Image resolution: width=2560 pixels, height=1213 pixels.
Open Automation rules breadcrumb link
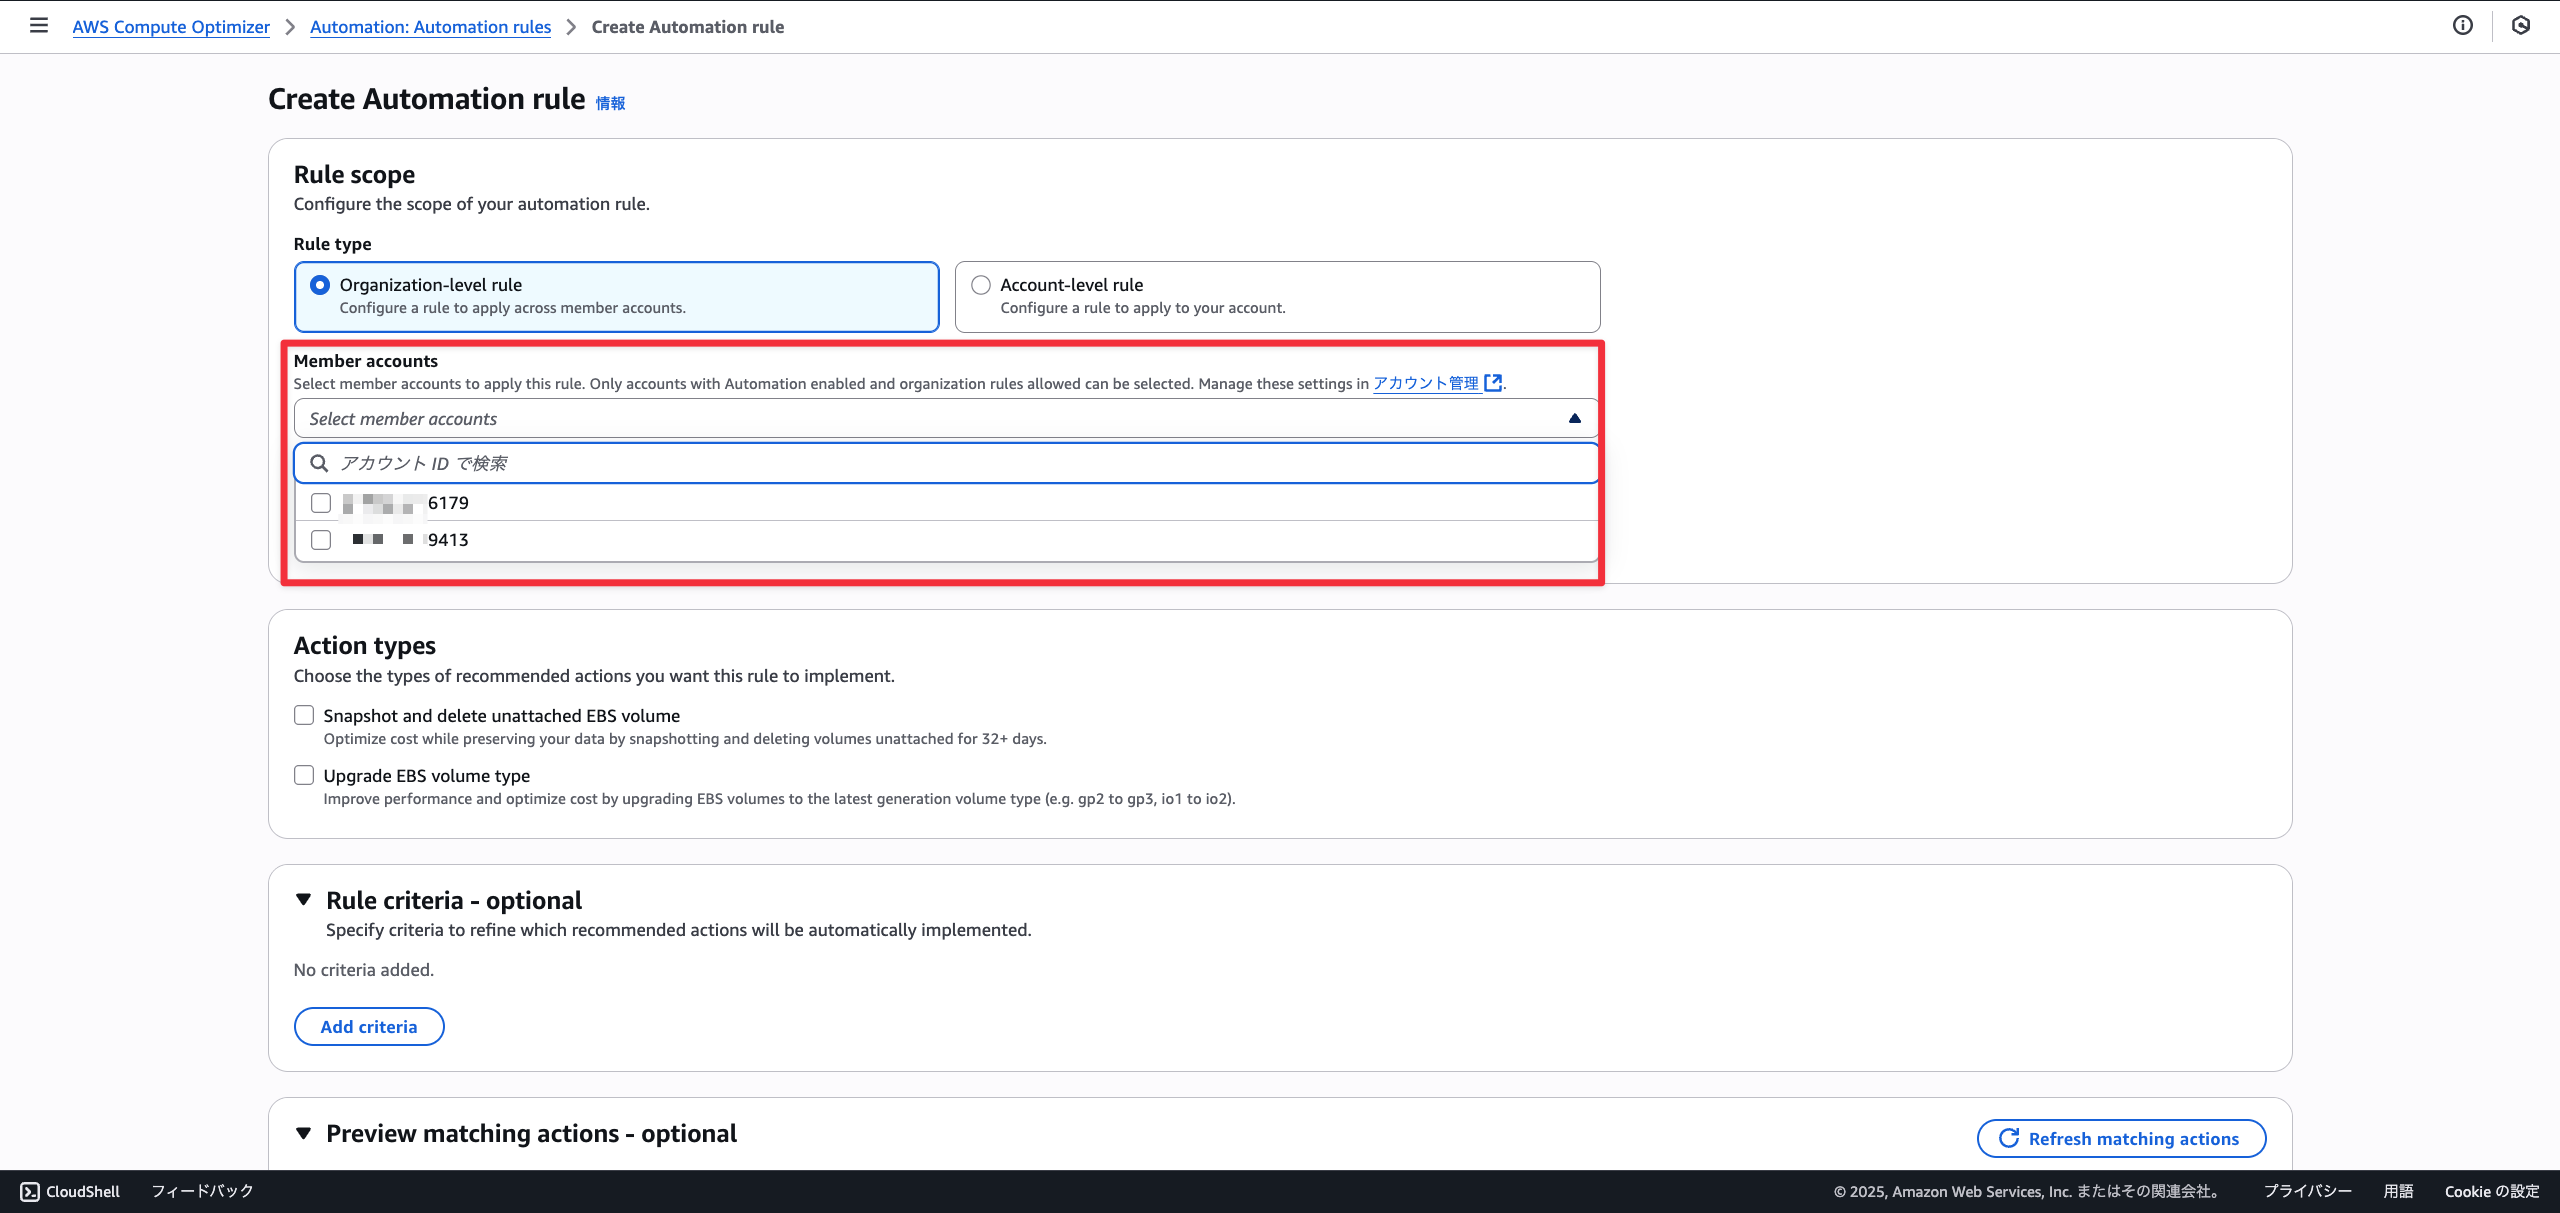[430, 27]
